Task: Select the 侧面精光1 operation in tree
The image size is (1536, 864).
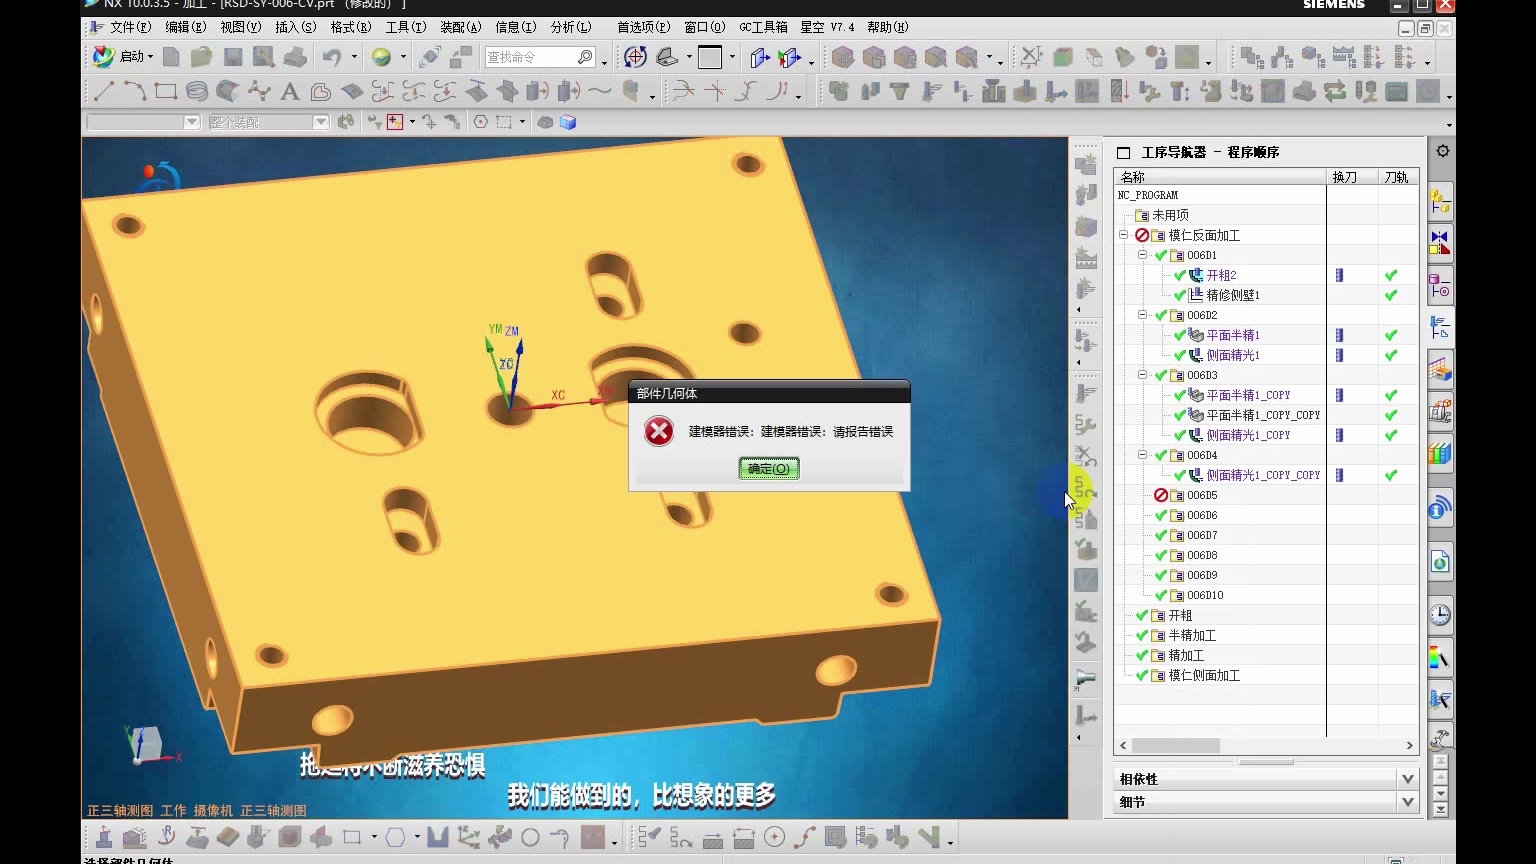Action: click(1232, 355)
